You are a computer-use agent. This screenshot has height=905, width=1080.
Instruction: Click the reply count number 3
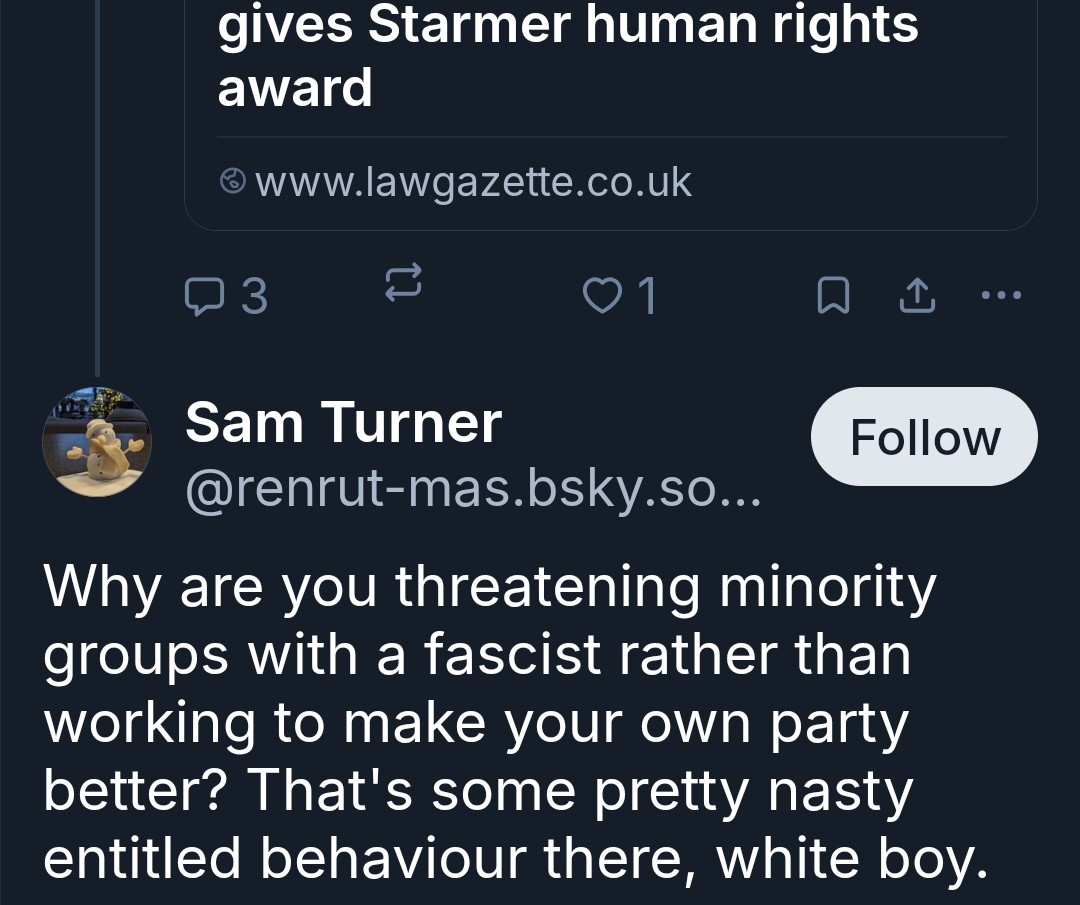click(x=254, y=296)
